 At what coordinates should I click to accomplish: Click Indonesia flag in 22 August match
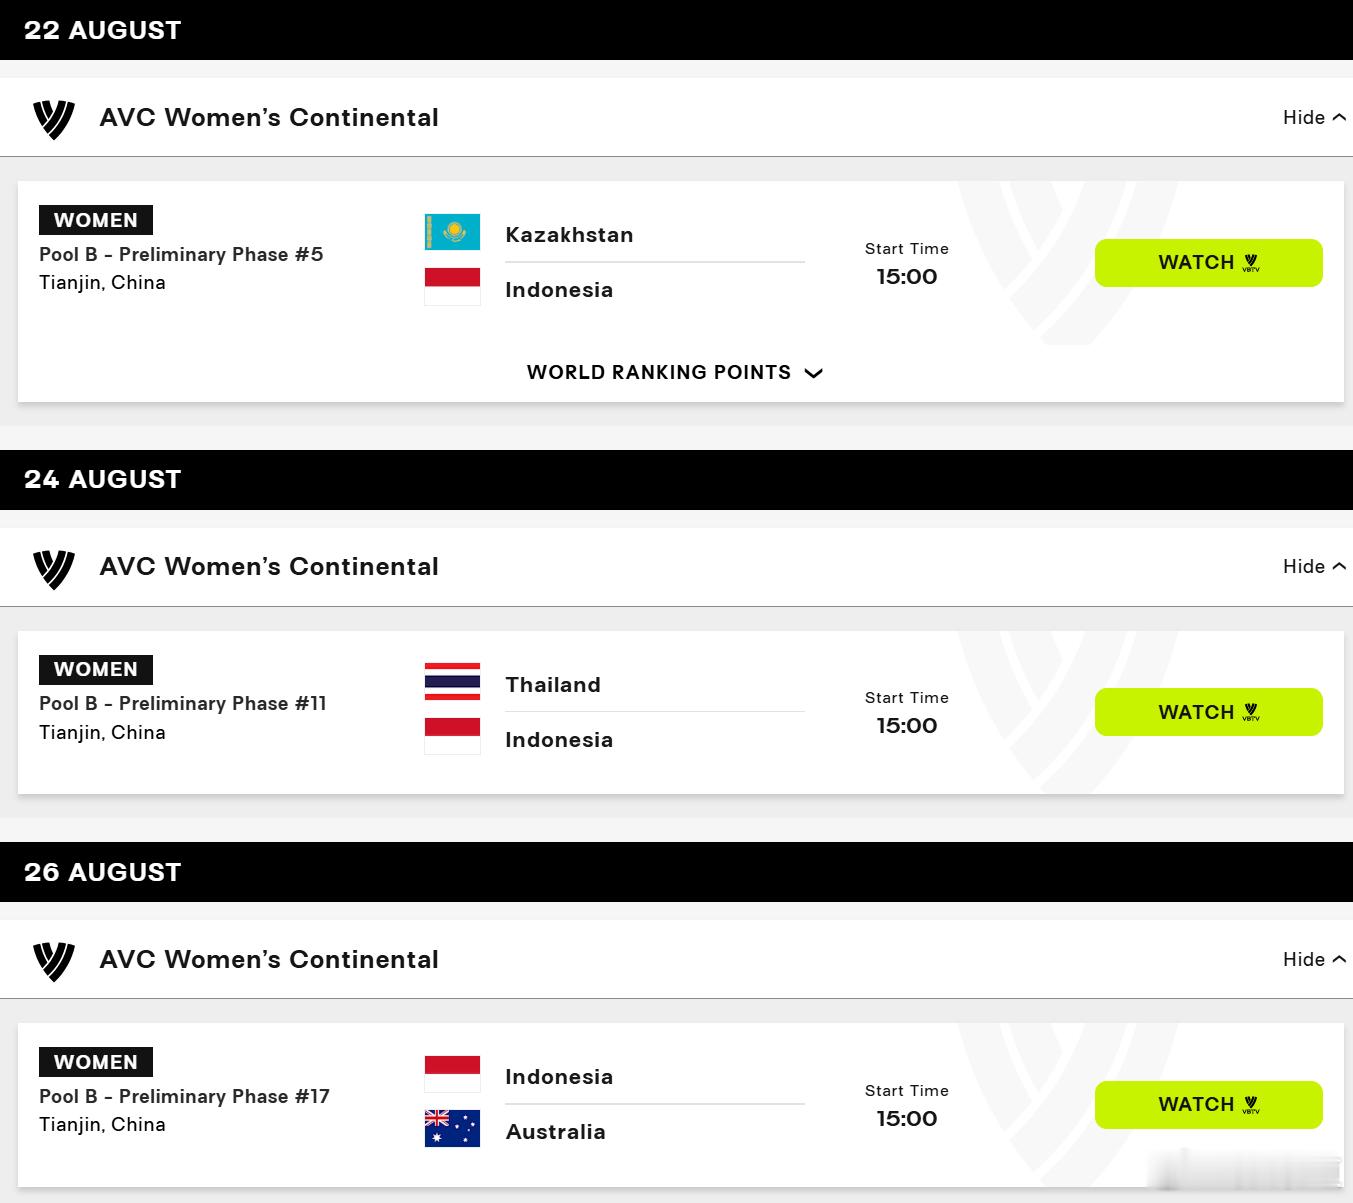click(x=452, y=287)
